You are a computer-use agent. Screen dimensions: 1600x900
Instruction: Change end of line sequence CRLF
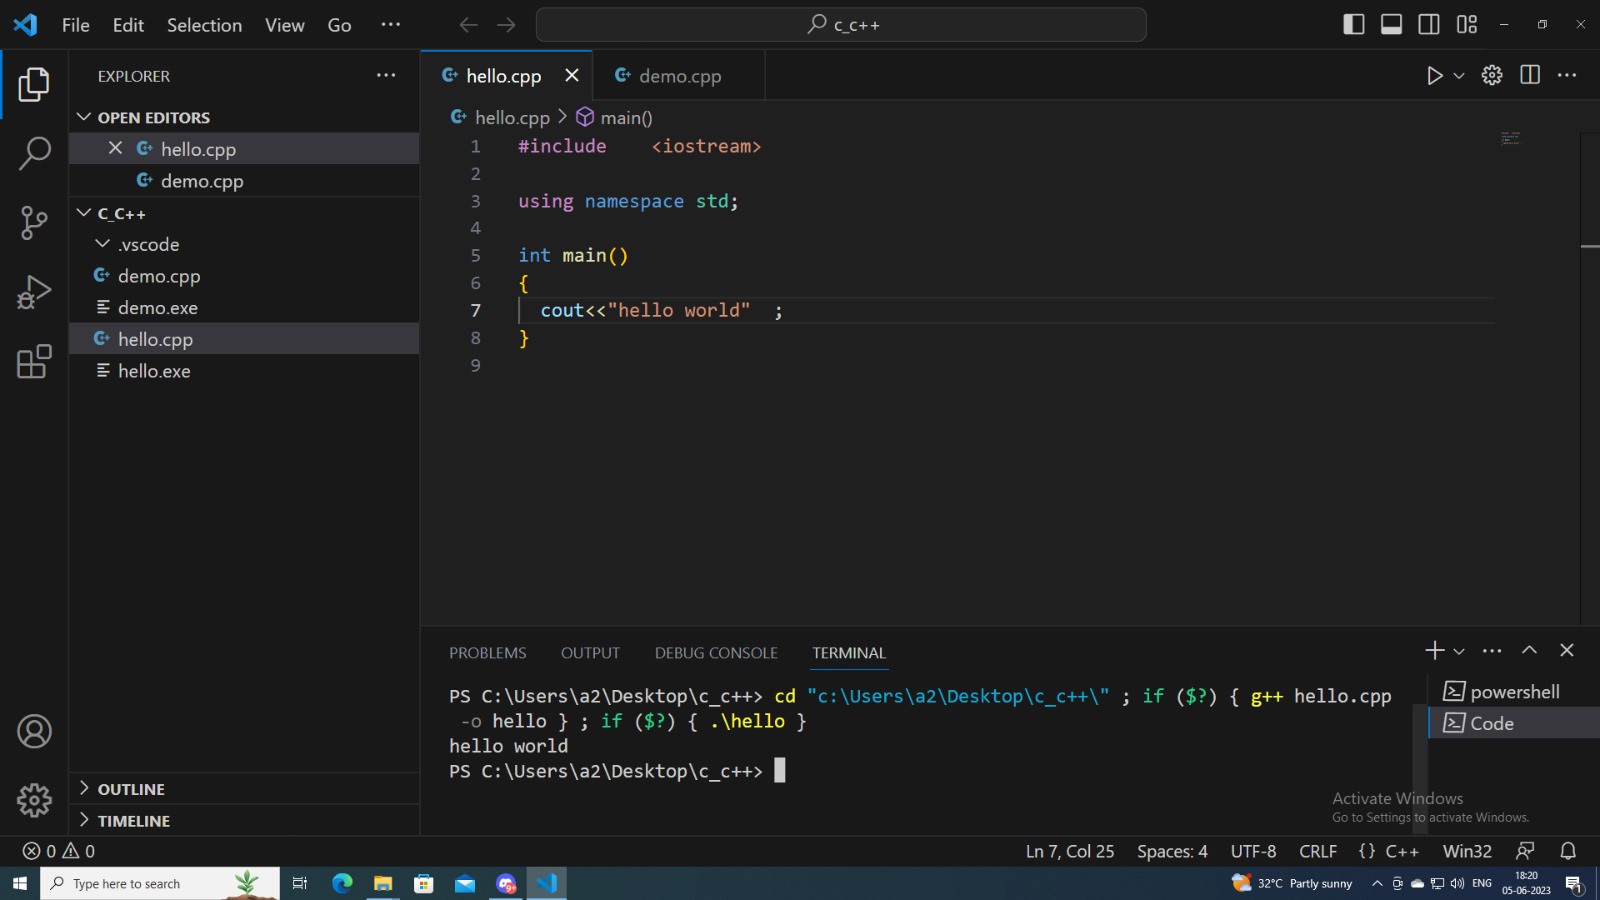pos(1318,851)
